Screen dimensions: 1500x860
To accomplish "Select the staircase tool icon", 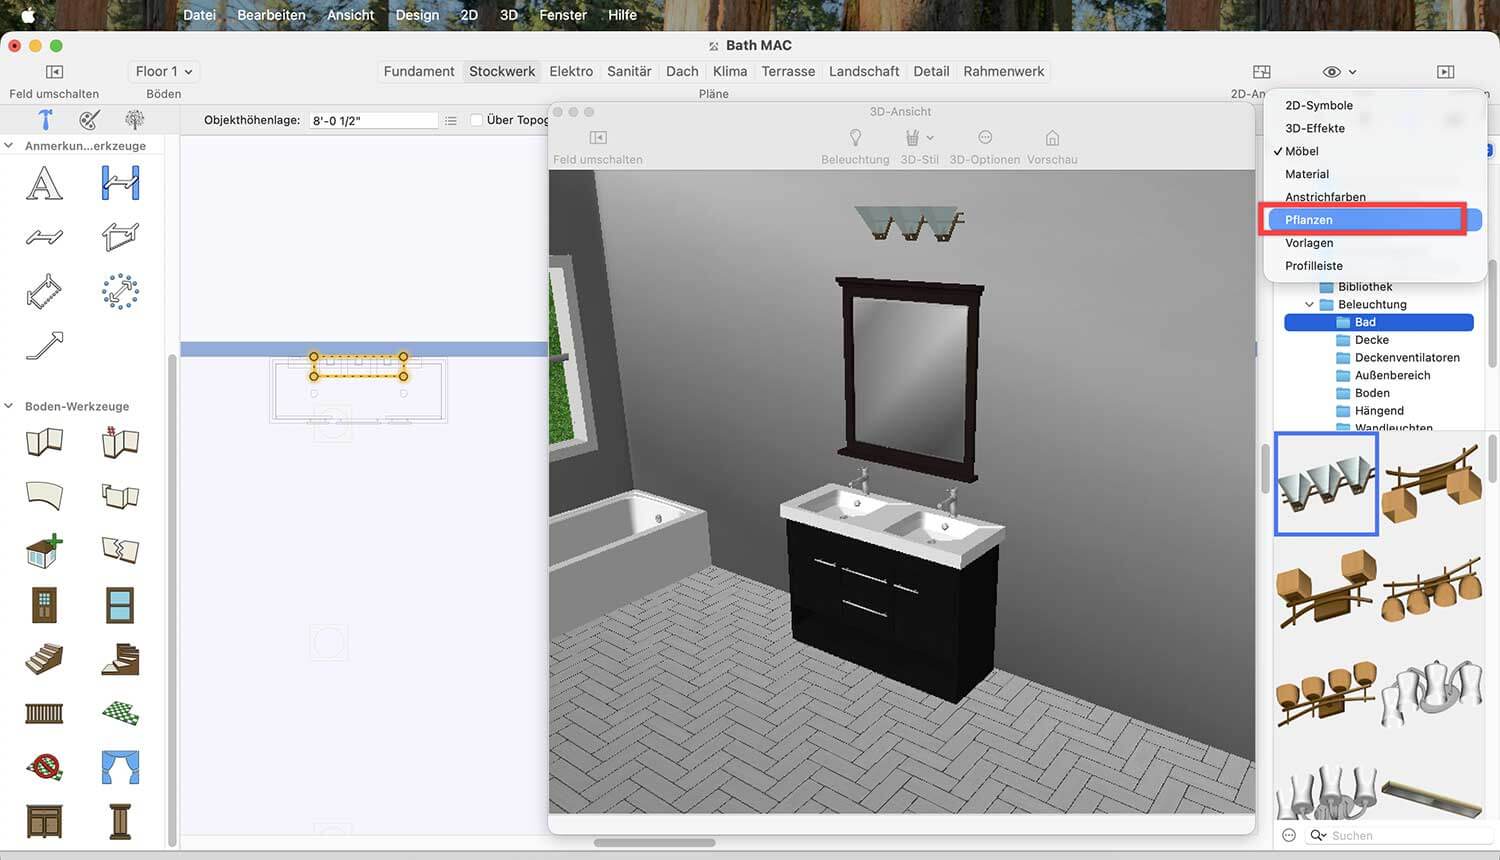I will pos(44,659).
